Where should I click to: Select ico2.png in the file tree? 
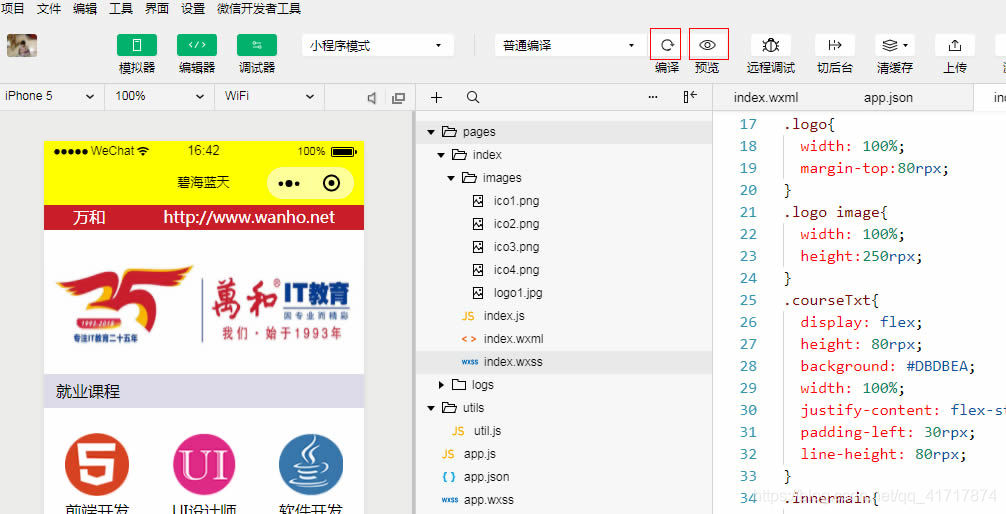click(x=516, y=224)
